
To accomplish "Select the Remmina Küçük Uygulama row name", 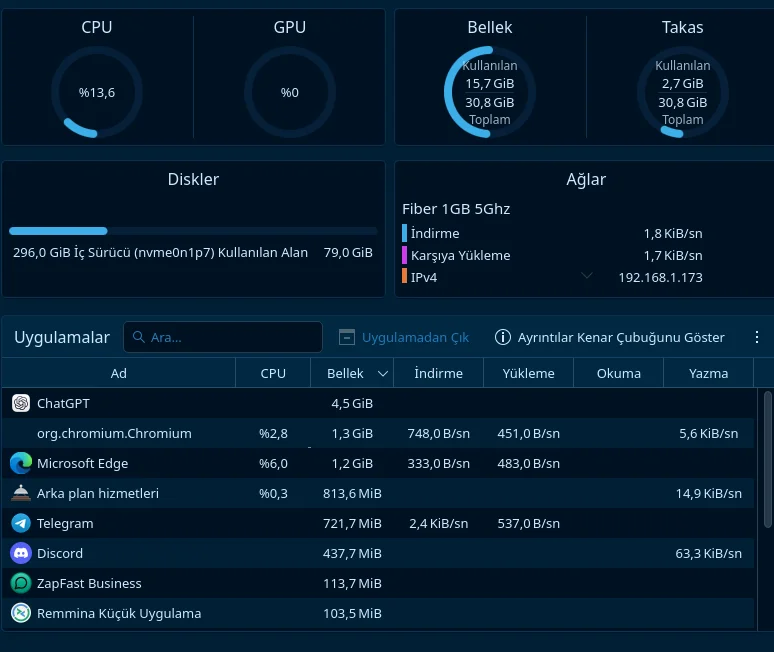I will pyautogui.click(x=119, y=614).
